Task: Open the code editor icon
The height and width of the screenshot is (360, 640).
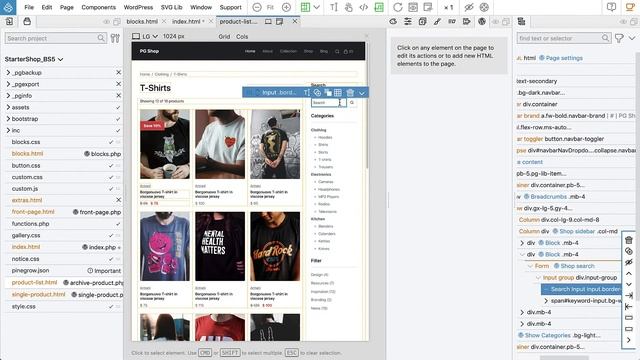Action: (x=364, y=7)
